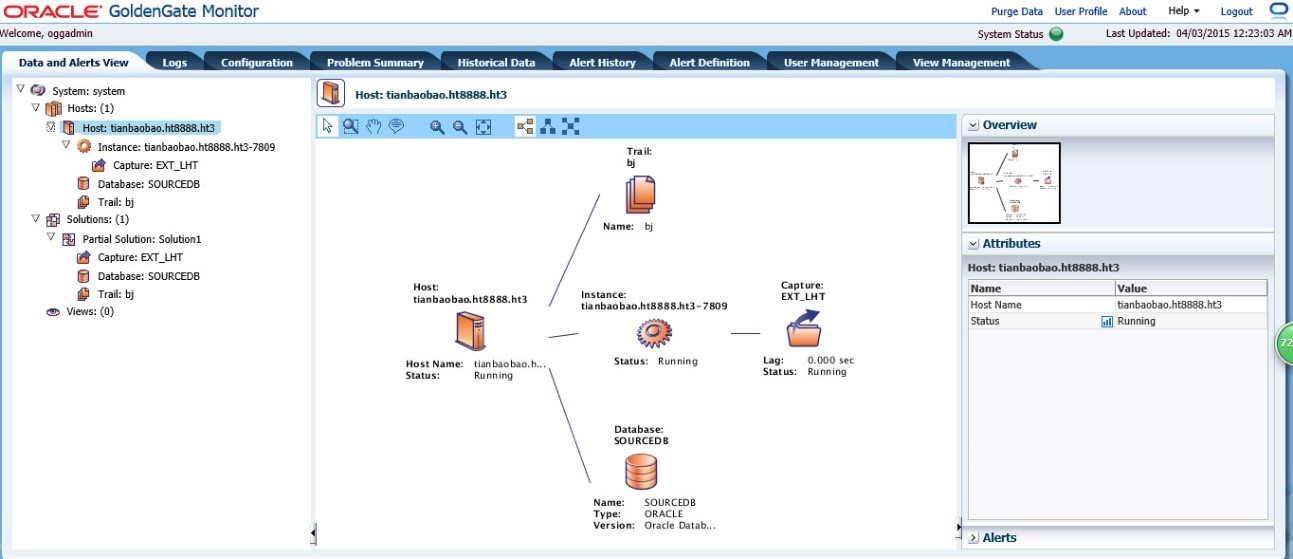Image resolution: width=1293 pixels, height=559 pixels.
Task: Collapse the System: system tree node
Action: tap(20, 89)
